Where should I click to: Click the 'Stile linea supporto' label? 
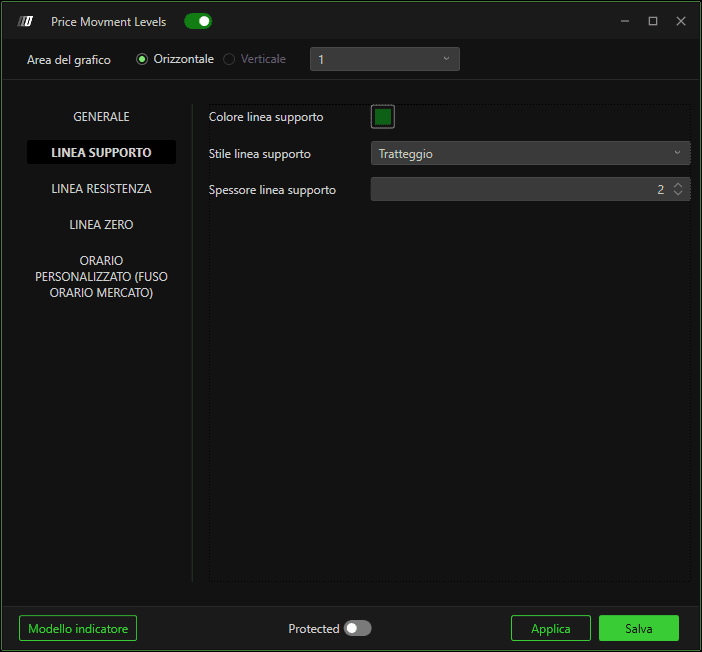(260, 154)
